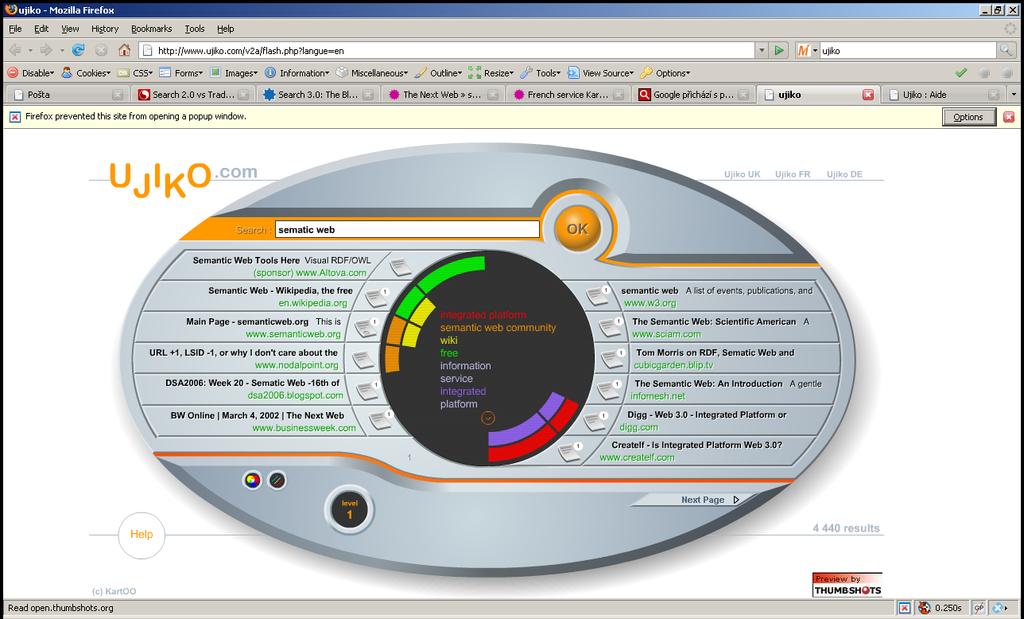Viewport: 1024px width, 619px height.
Task: Click the Ujiko search input field
Action: point(408,229)
